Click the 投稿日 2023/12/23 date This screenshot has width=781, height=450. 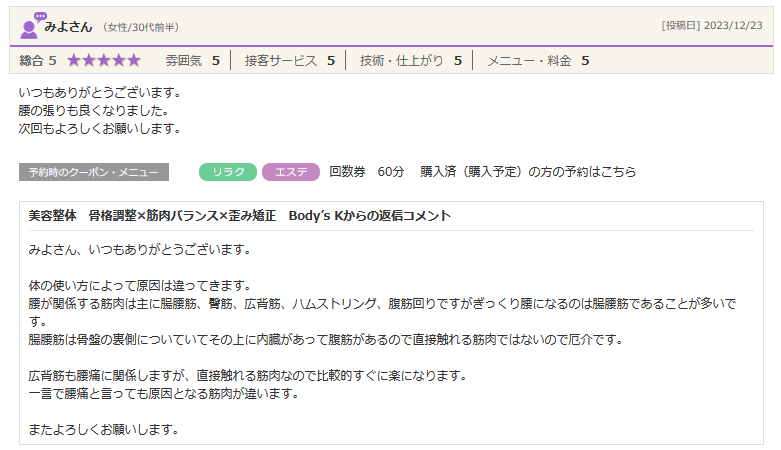(712, 26)
